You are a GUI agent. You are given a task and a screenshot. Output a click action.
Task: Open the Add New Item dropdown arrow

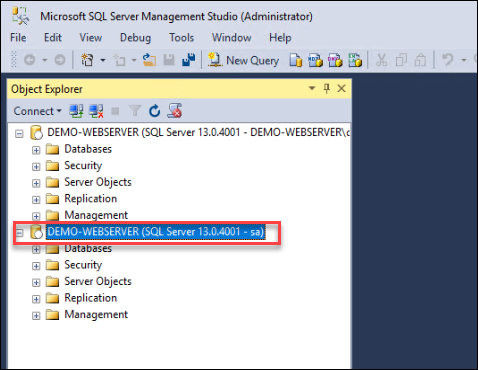point(134,60)
